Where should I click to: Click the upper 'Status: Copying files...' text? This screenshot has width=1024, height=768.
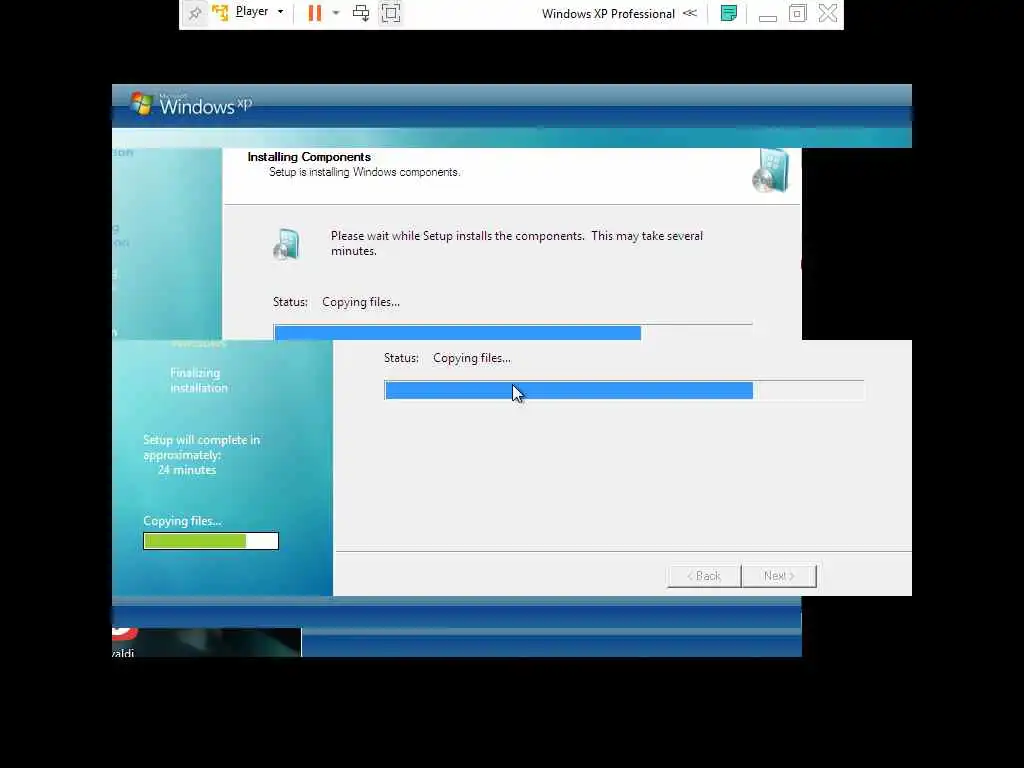click(x=336, y=302)
